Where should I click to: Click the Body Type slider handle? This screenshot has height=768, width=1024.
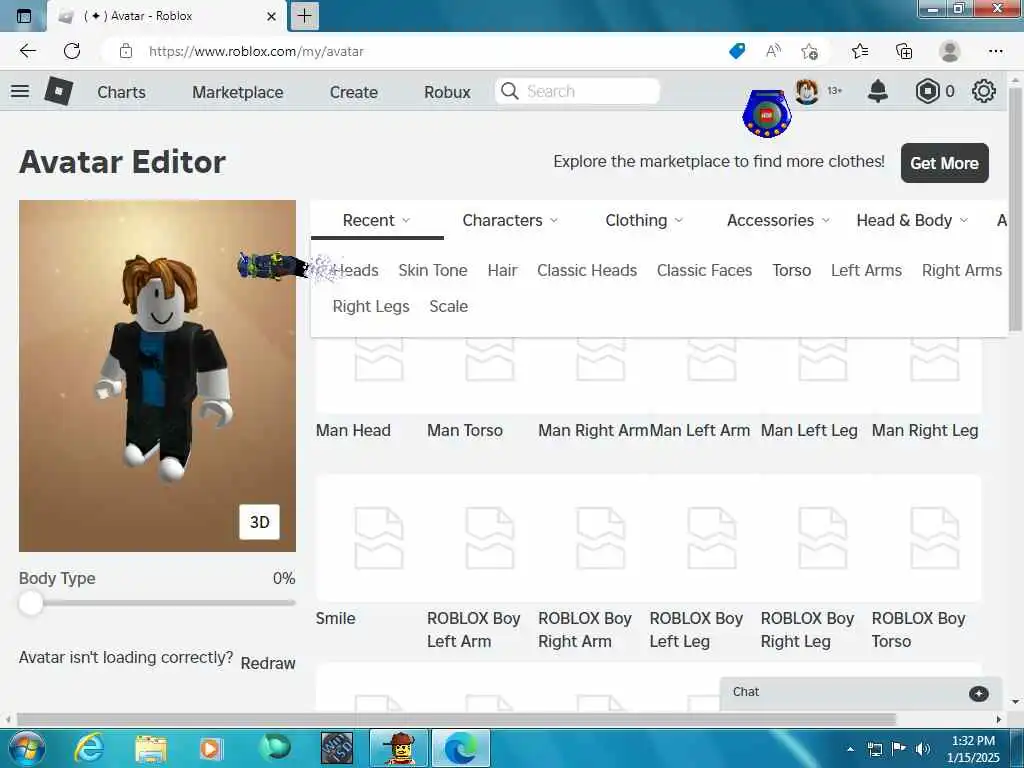pyautogui.click(x=30, y=603)
